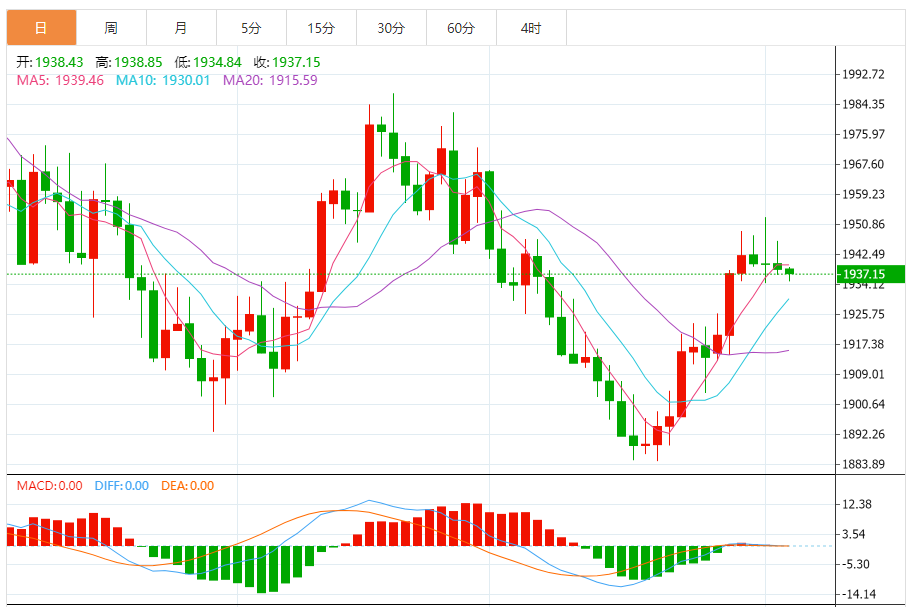Screen dimensions: 913x607
Task: Click the MA10: 1930.01 indicator label
Action: click(163, 80)
